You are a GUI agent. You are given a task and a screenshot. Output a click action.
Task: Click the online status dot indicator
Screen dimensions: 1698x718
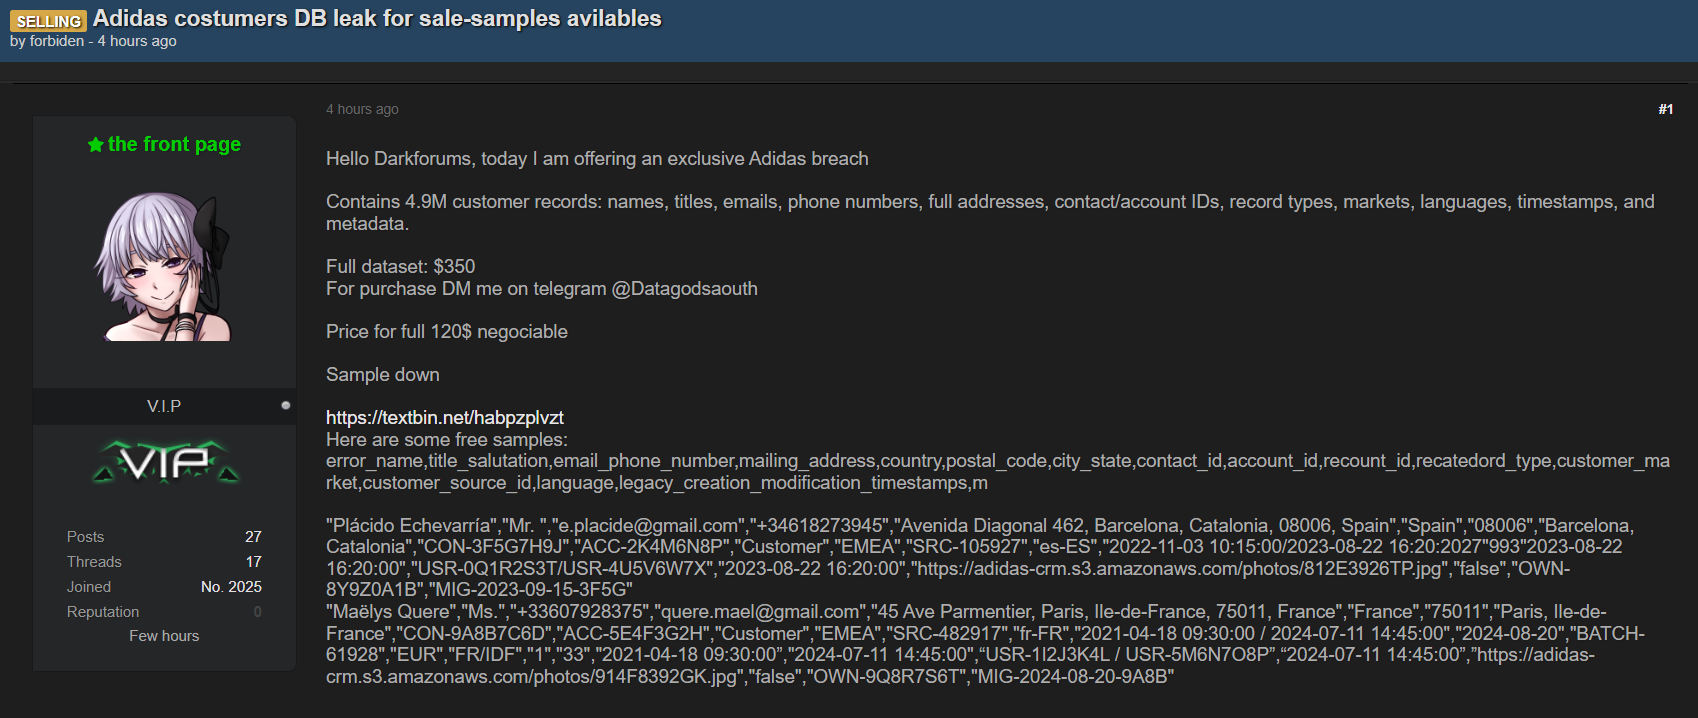pyautogui.click(x=286, y=405)
